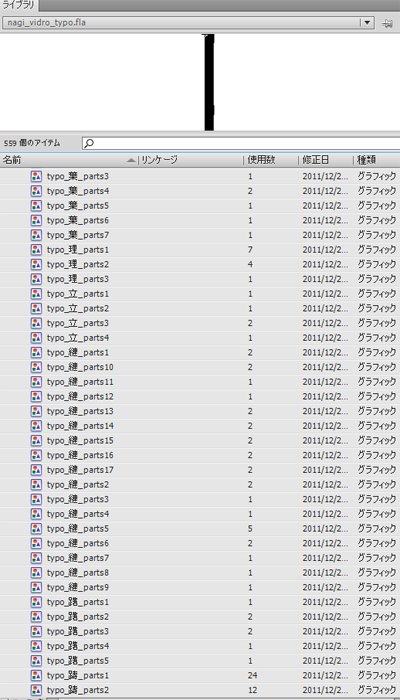The image size is (400, 700).
Task: Select graphic icon of typo_立_parts4
Action: point(36,338)
